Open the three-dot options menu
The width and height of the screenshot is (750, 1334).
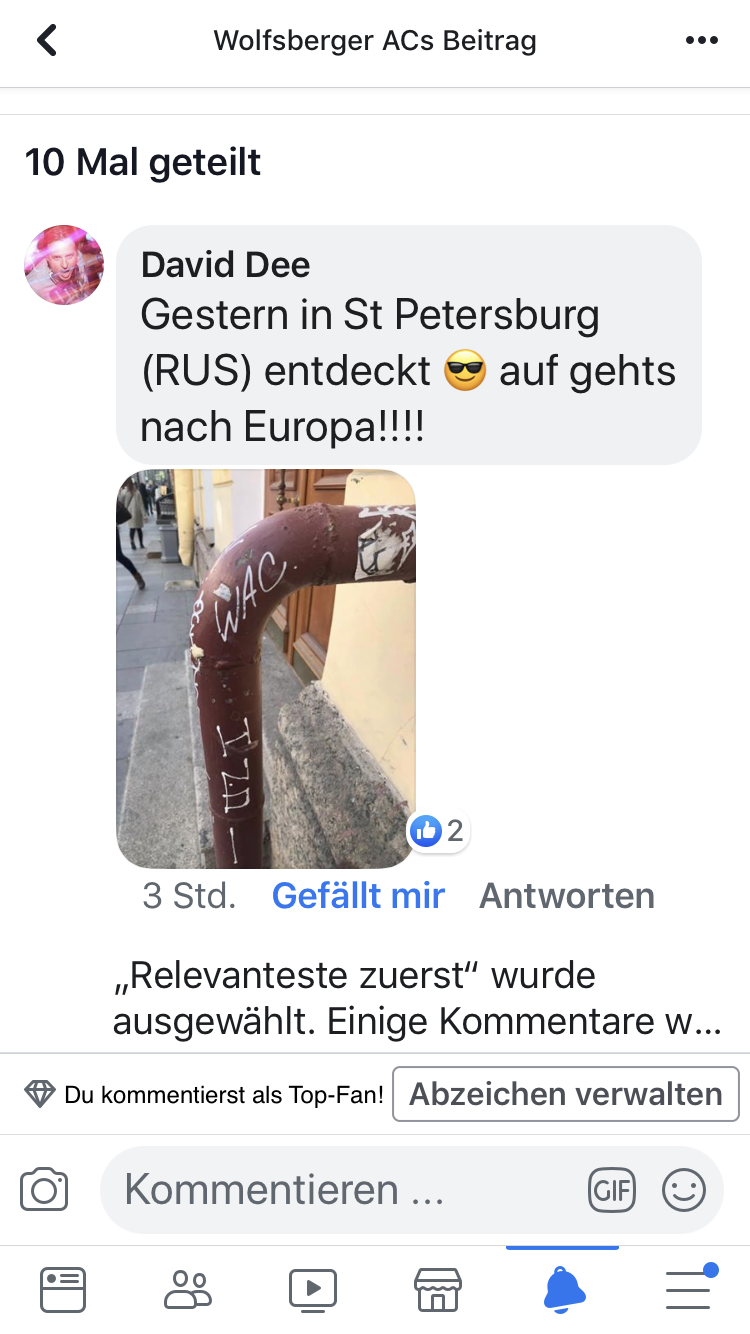coord(702,41)
